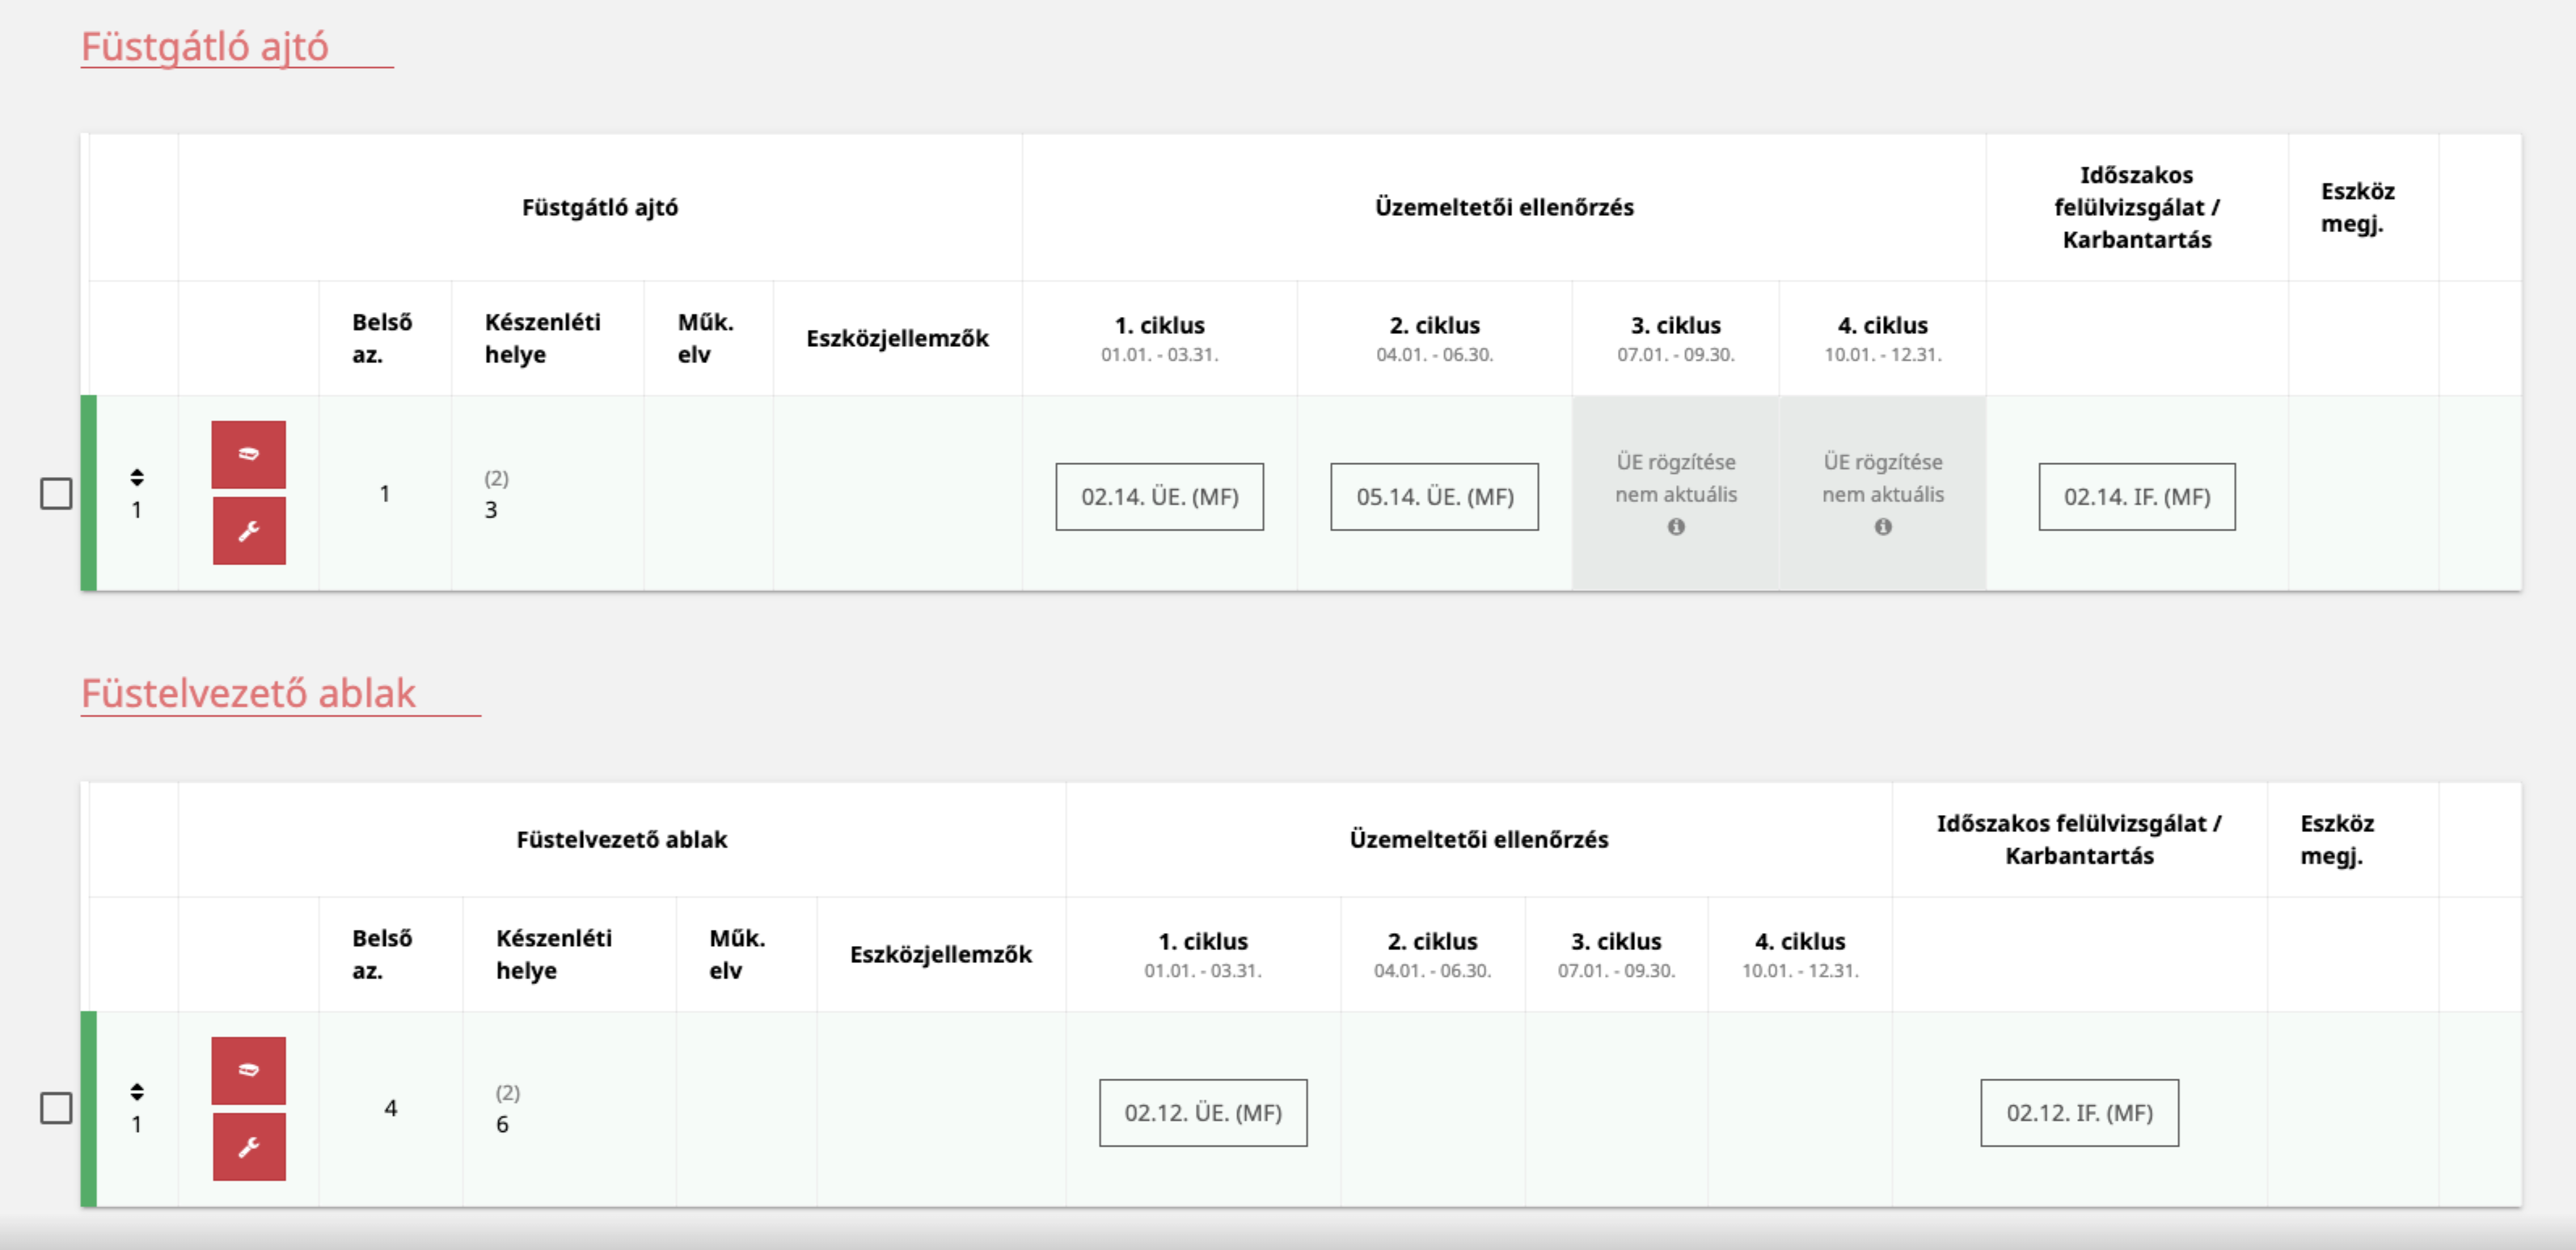The image size is (2576, 1250).
Task: Open the 02.14. IF. (MF) entry
Action: coord(2137,497)
